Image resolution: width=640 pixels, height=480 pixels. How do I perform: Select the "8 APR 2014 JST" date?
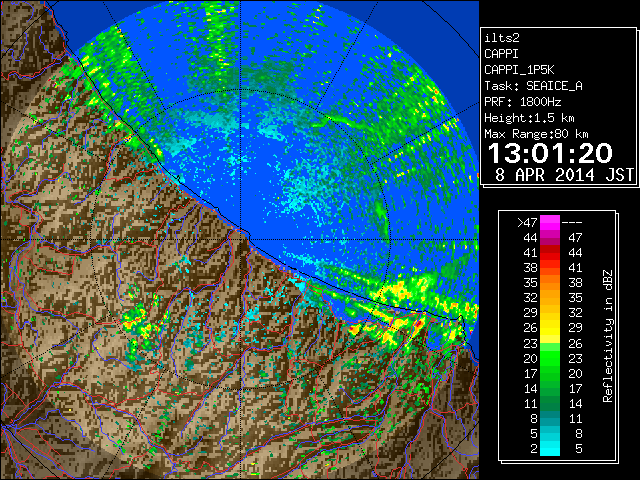pyautogui.click(x=564, y=175)
